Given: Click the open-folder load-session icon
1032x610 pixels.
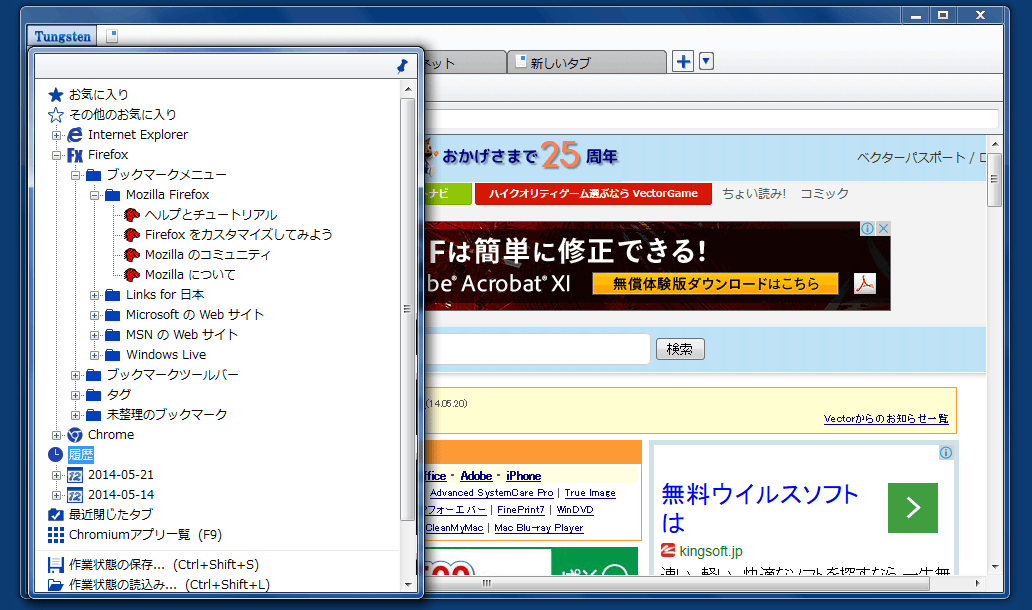Looking at the screenshot, I should [x=56, y=584].
